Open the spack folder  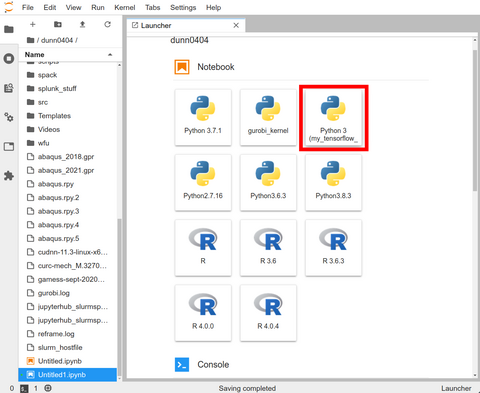pyautogui.click(x=68, y=75)
